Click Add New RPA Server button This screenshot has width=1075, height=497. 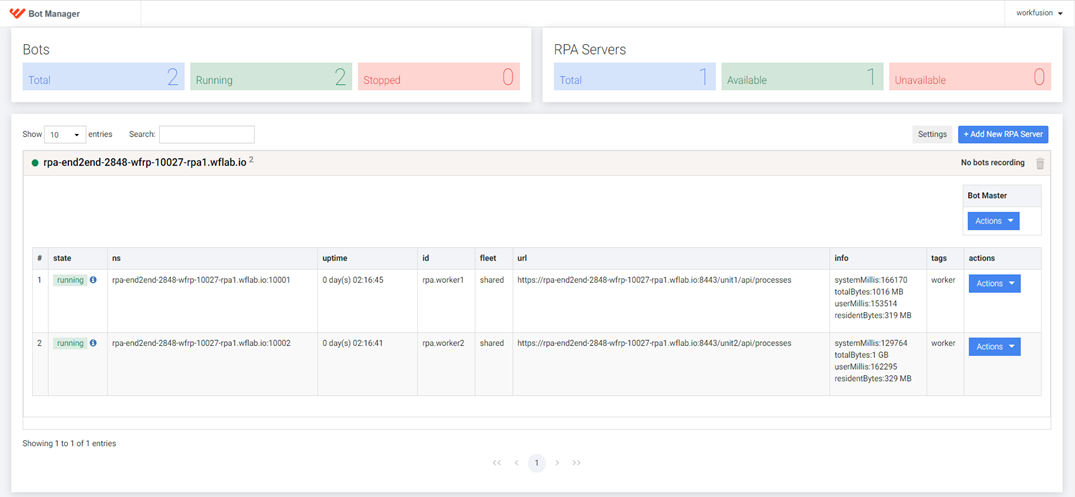point(1003,134)
